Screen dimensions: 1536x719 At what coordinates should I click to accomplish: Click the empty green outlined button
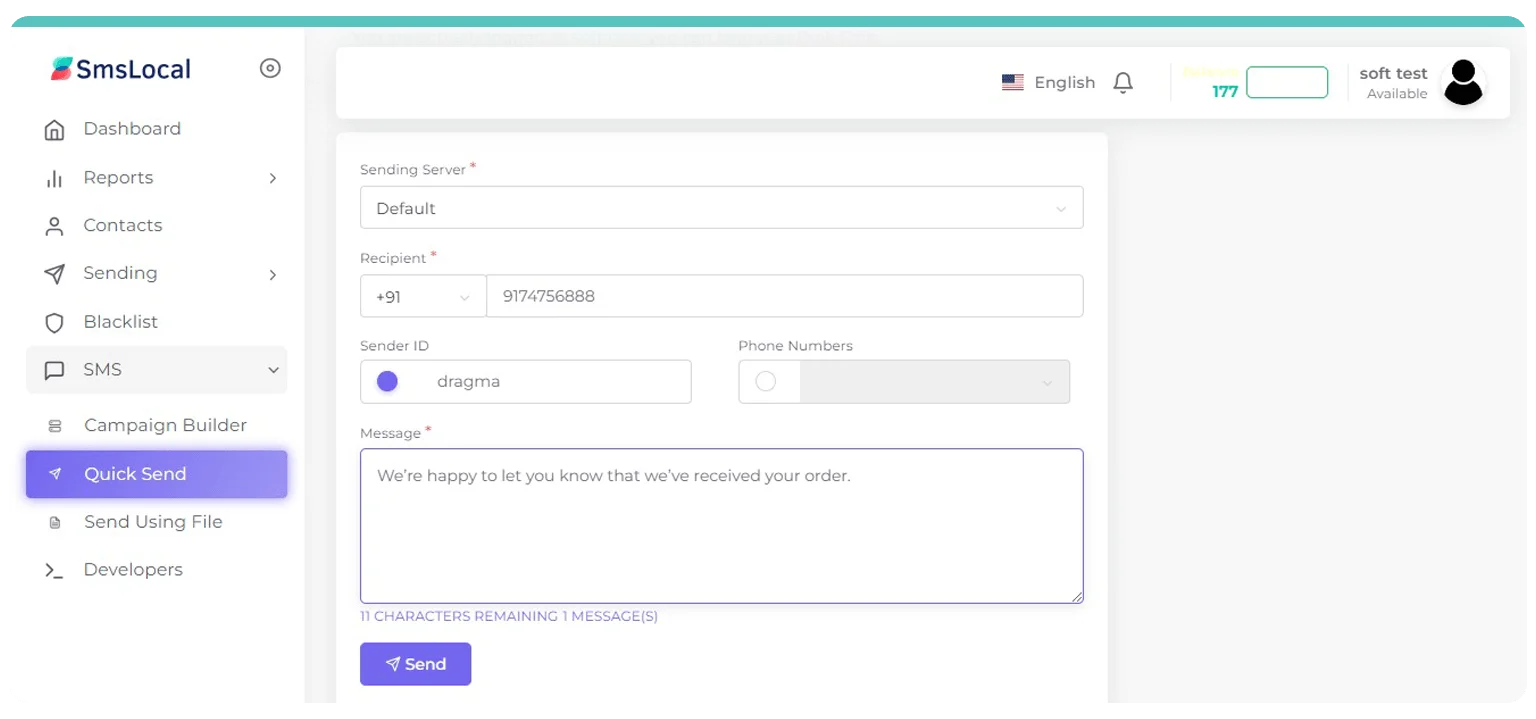tap(1286, 83)
